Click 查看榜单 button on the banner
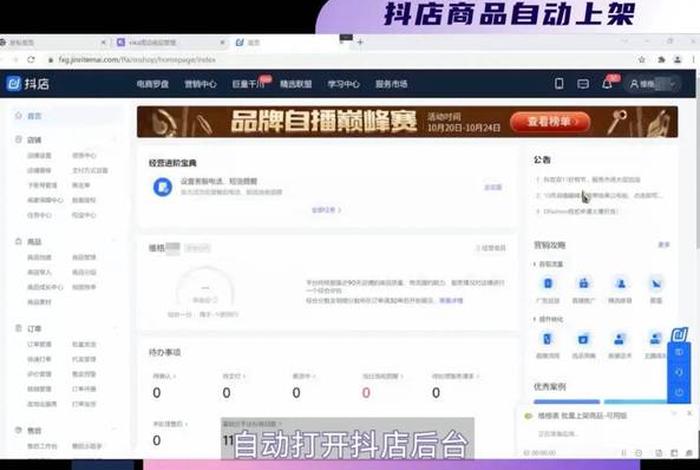The width and height of the screenshot is (700, 470). click(x=550, y=121)
